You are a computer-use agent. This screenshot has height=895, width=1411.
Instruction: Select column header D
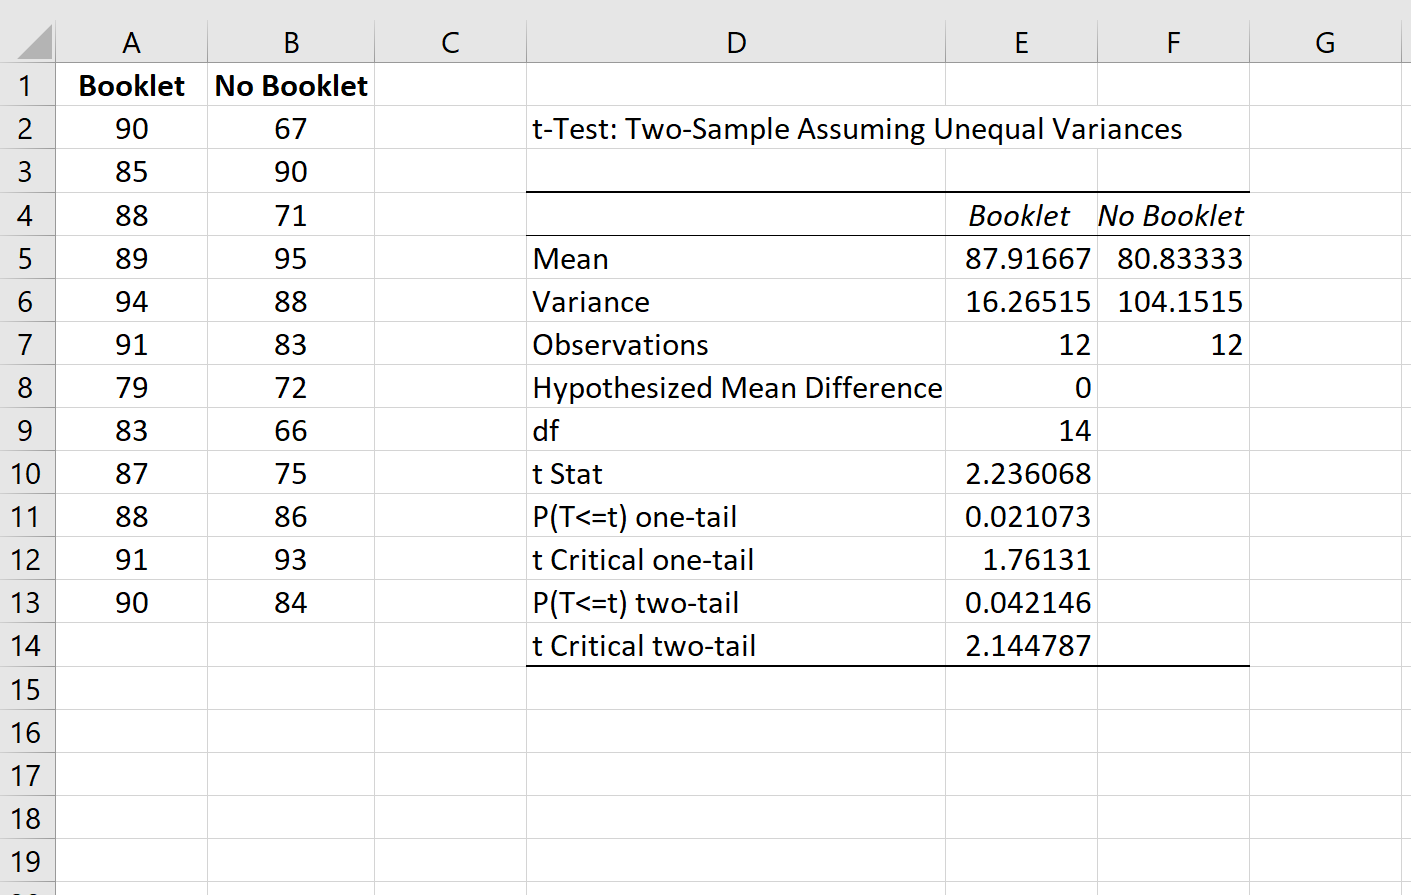(x=735, y=42)
